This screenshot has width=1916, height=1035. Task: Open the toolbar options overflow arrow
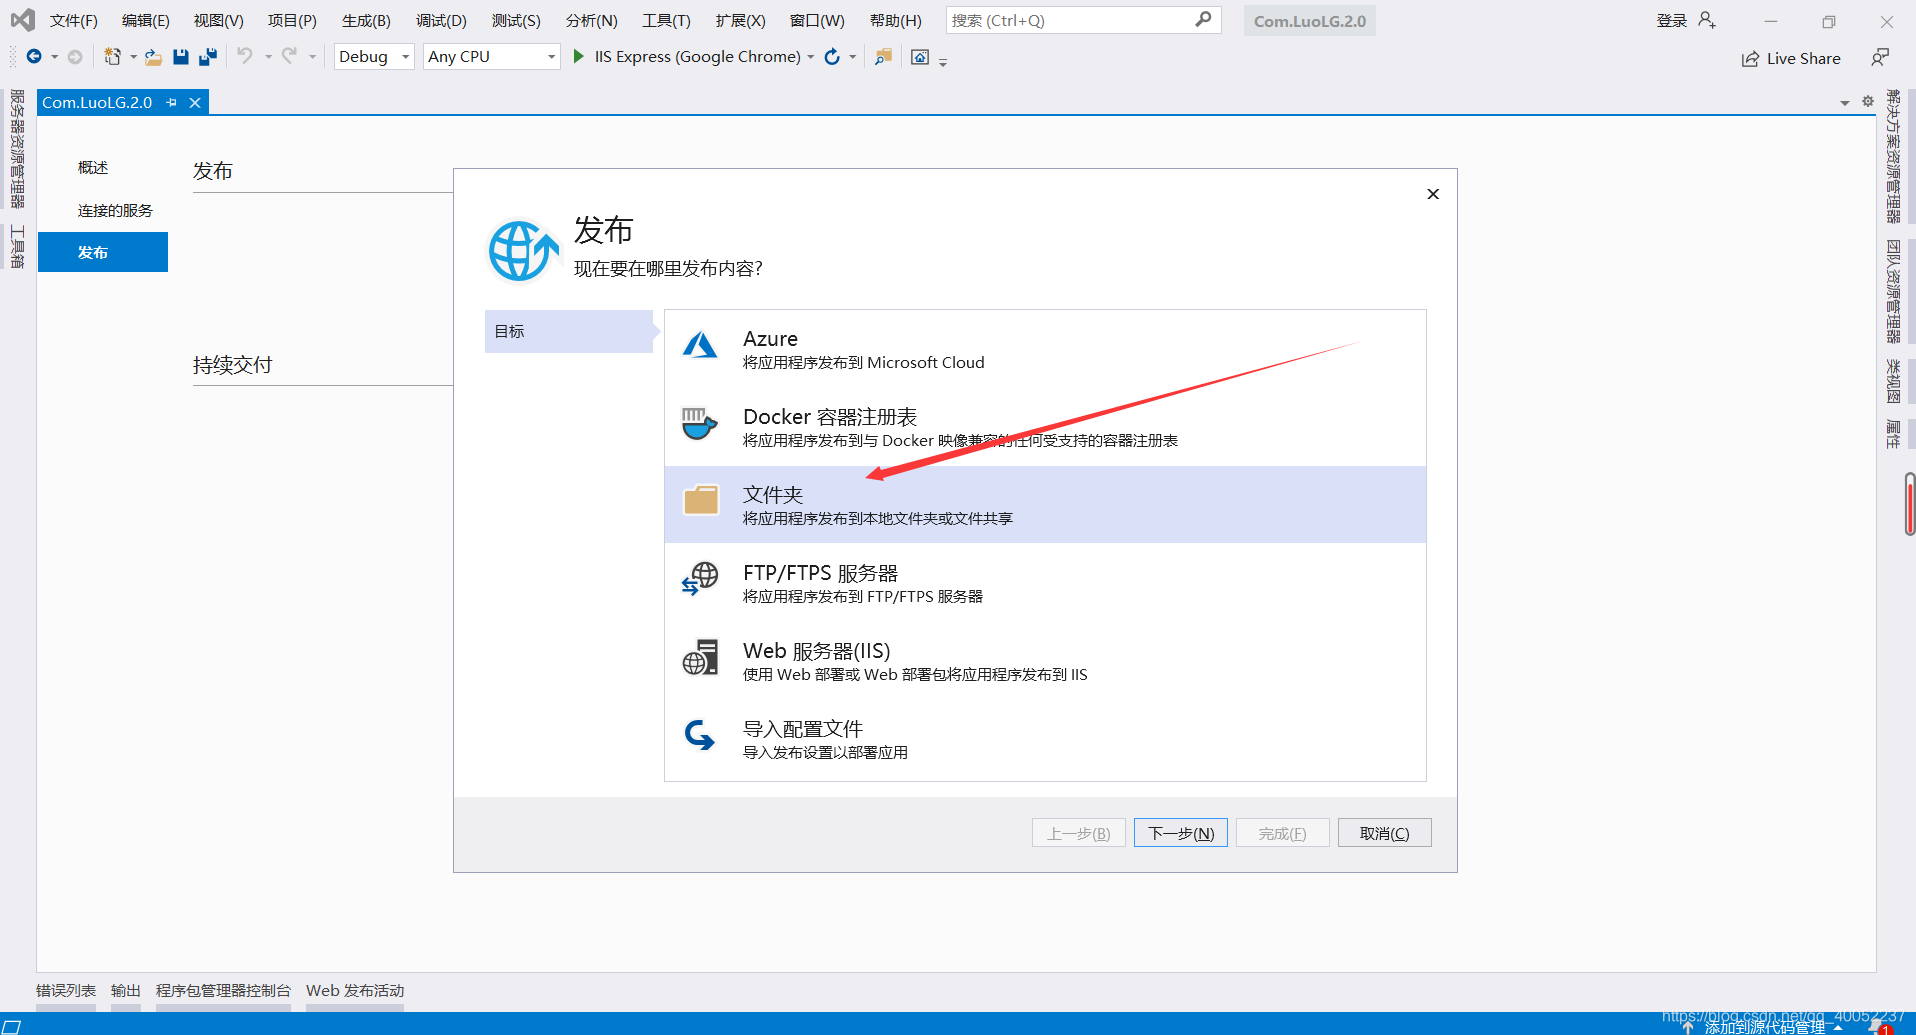pyautogui.click(x=943, y=61)
